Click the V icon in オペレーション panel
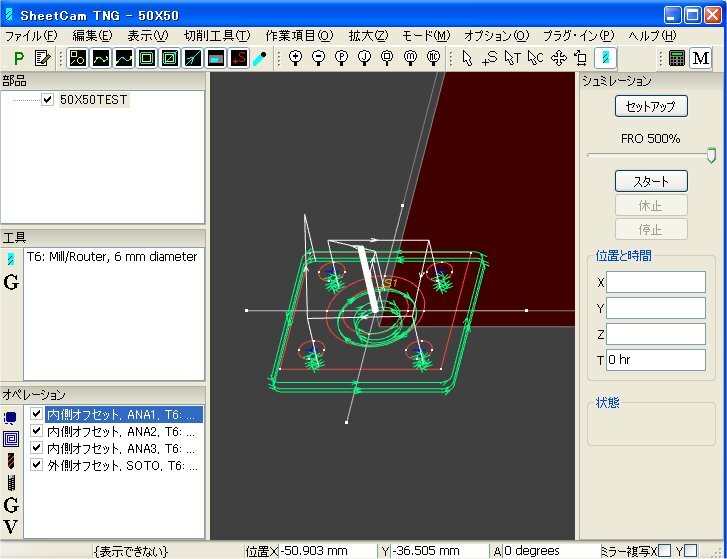 (11, 527)
